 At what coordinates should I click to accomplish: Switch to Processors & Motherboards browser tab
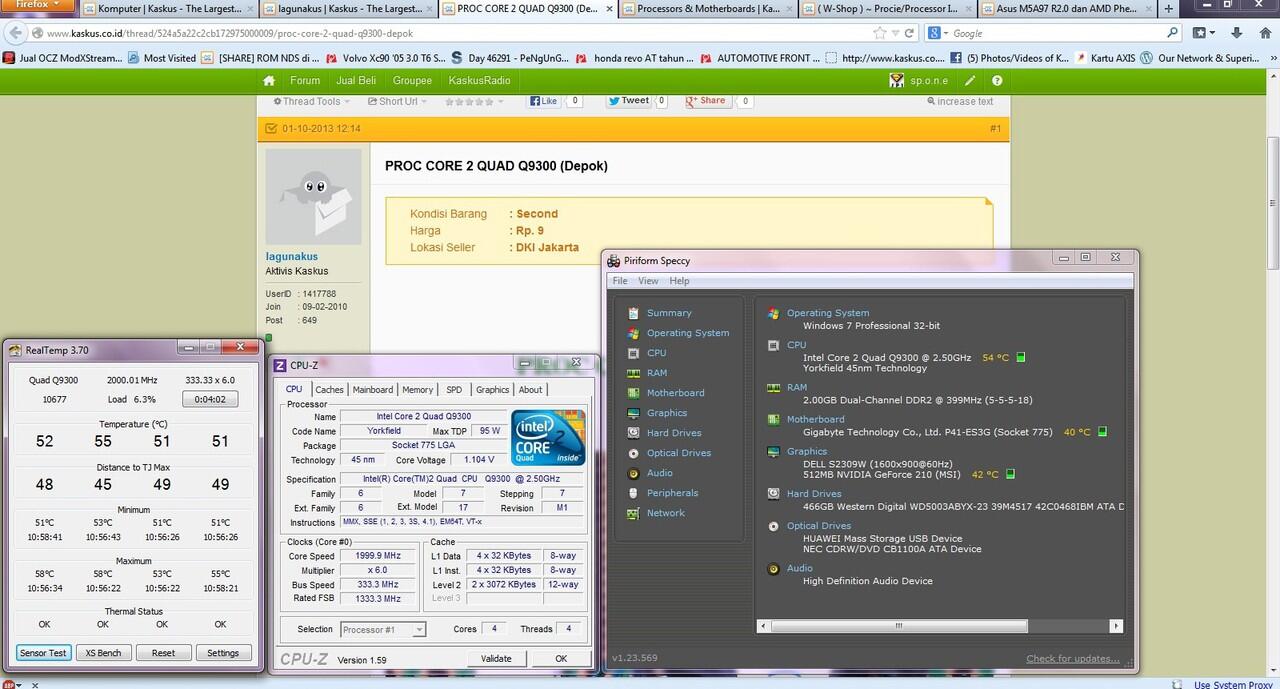click(708, 9)
